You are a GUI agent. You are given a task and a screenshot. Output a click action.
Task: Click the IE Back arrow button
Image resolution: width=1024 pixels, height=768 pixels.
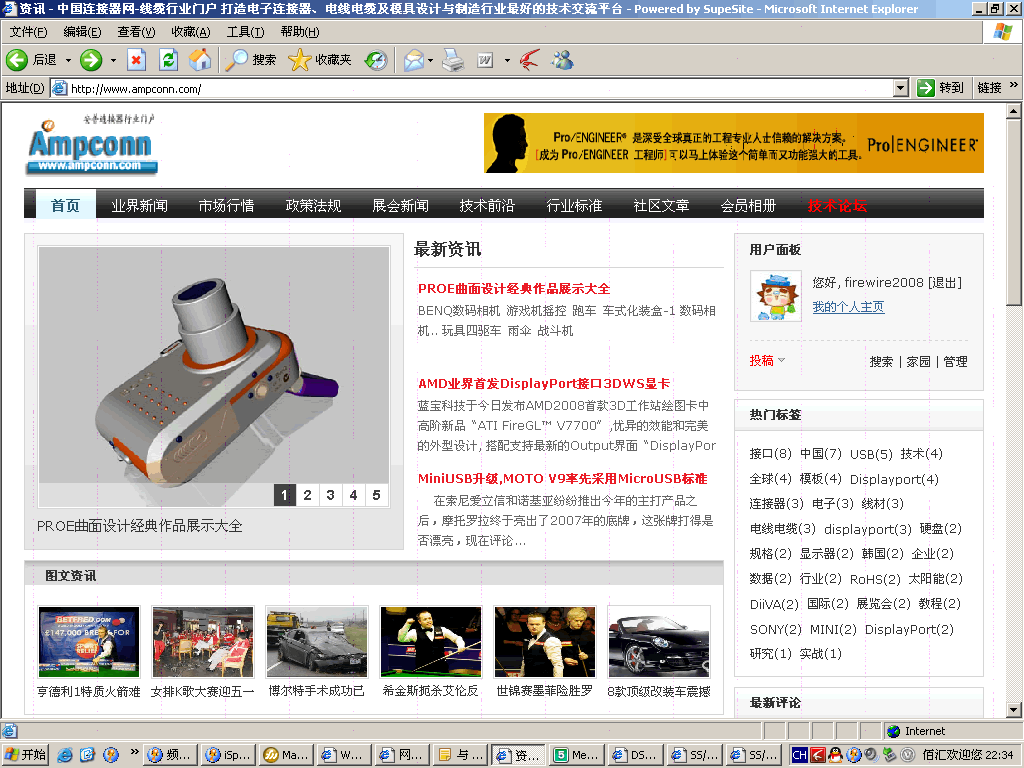click(x=17, y=60)
